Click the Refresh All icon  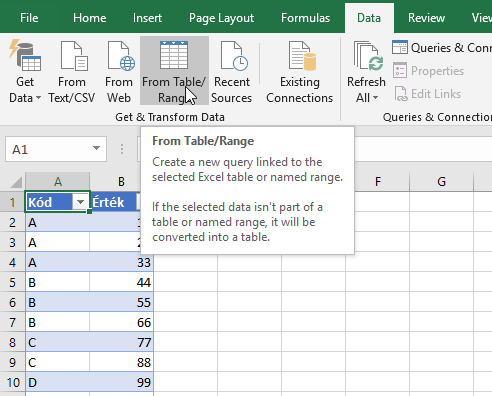pos(368,56)
